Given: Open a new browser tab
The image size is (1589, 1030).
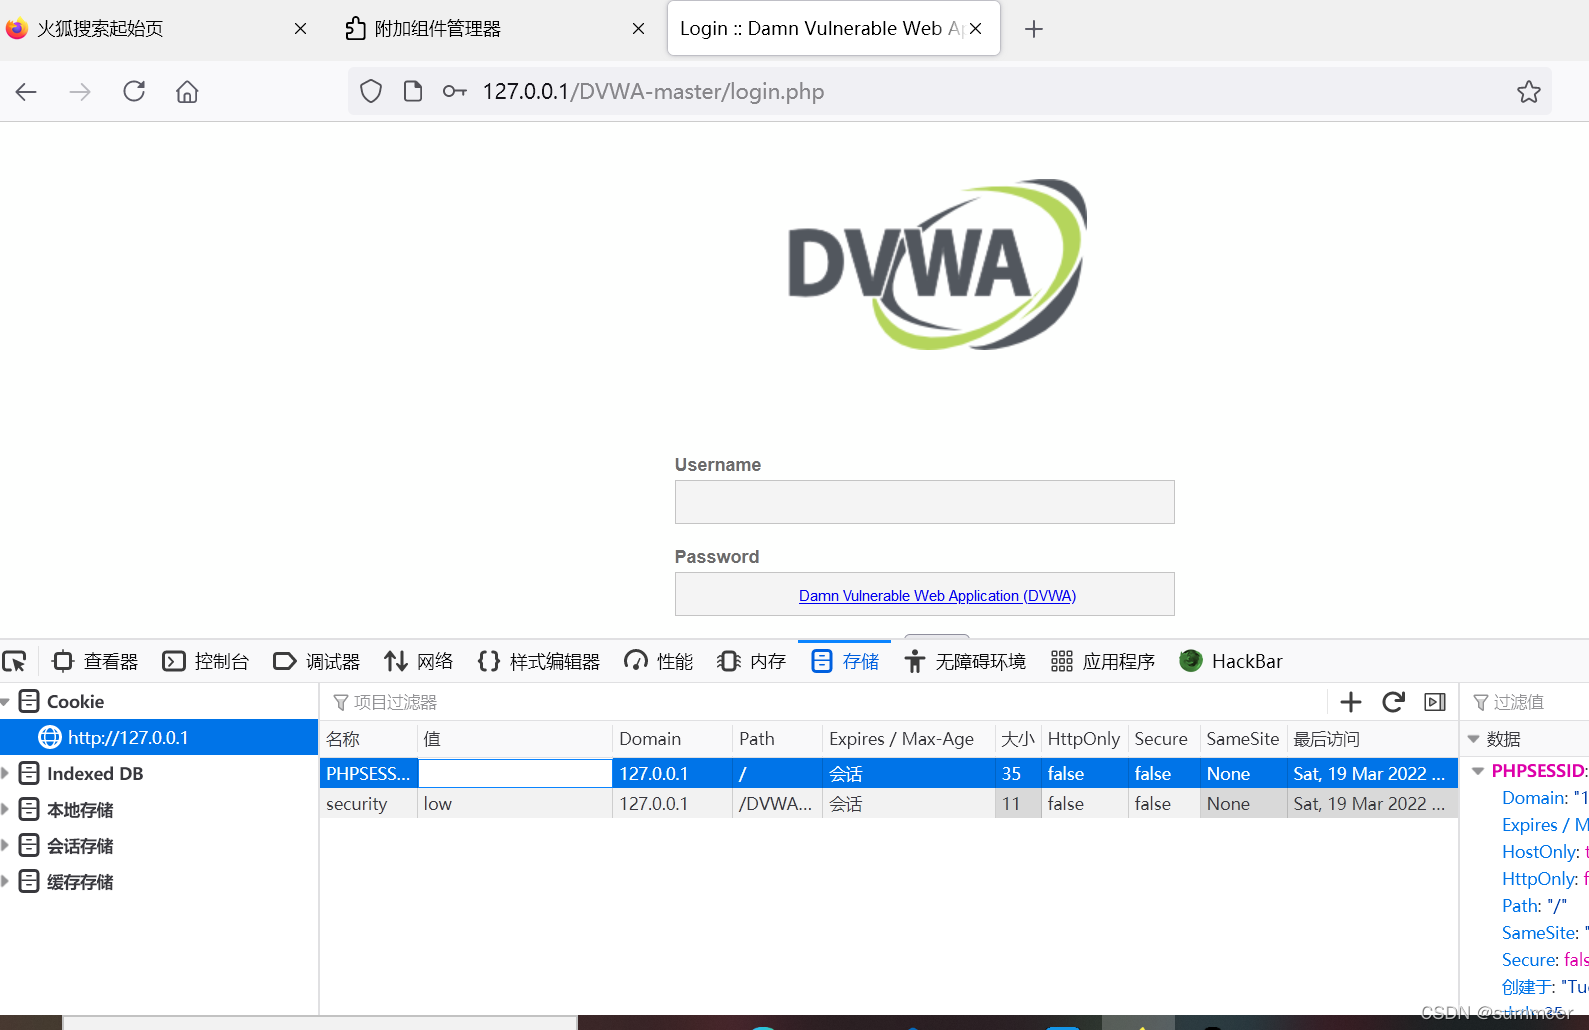Looking at the screenshot, I should pyautogui.click(x=1034, y=29).
